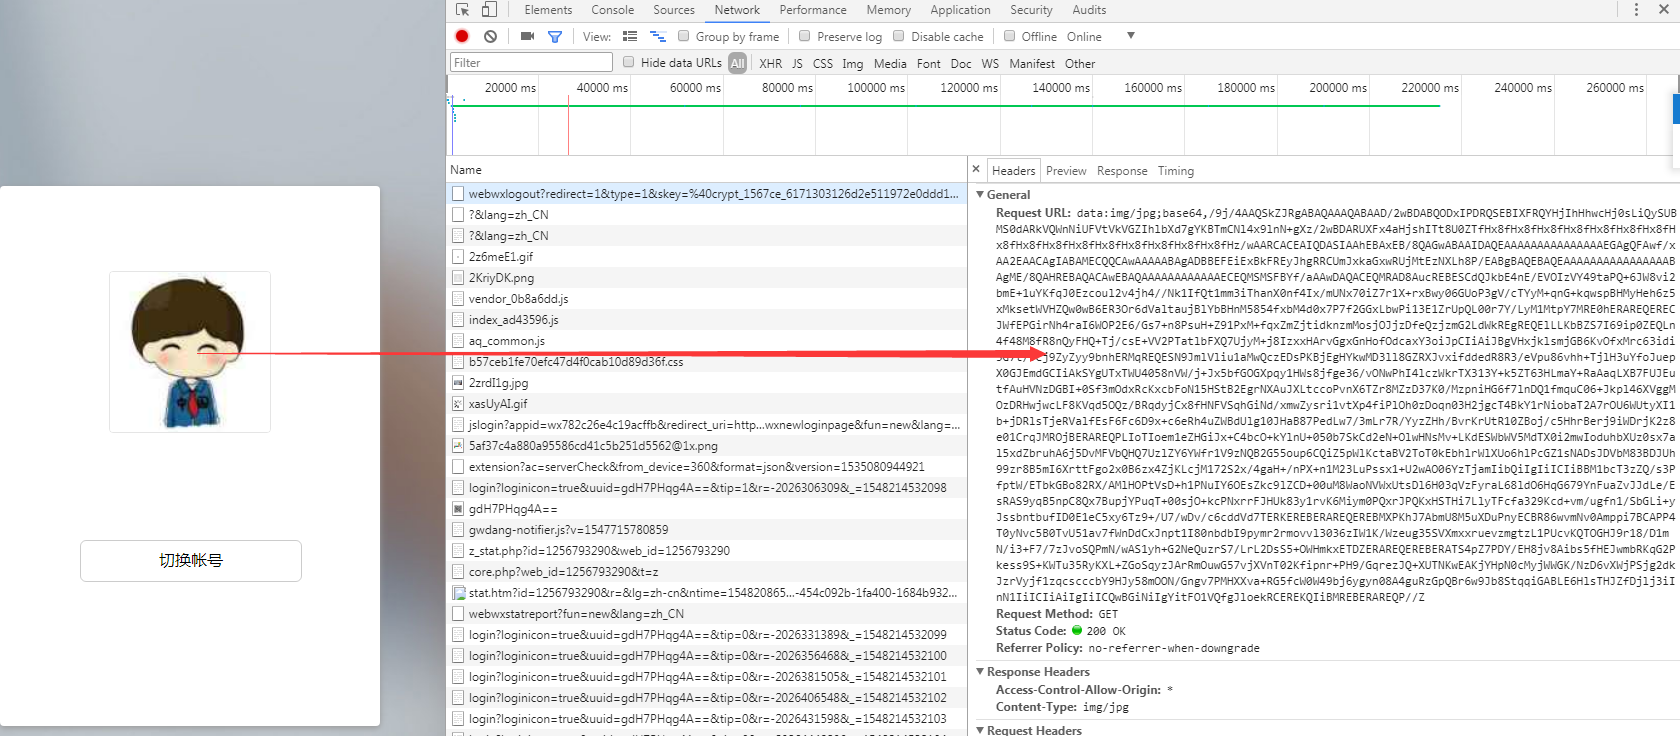Select the 5af37c4a880a95586cd41c5b251d5562@1x.png icon
Image resolution: width=1680 pixels, height=736 pixels.
(x=458, y=446)
